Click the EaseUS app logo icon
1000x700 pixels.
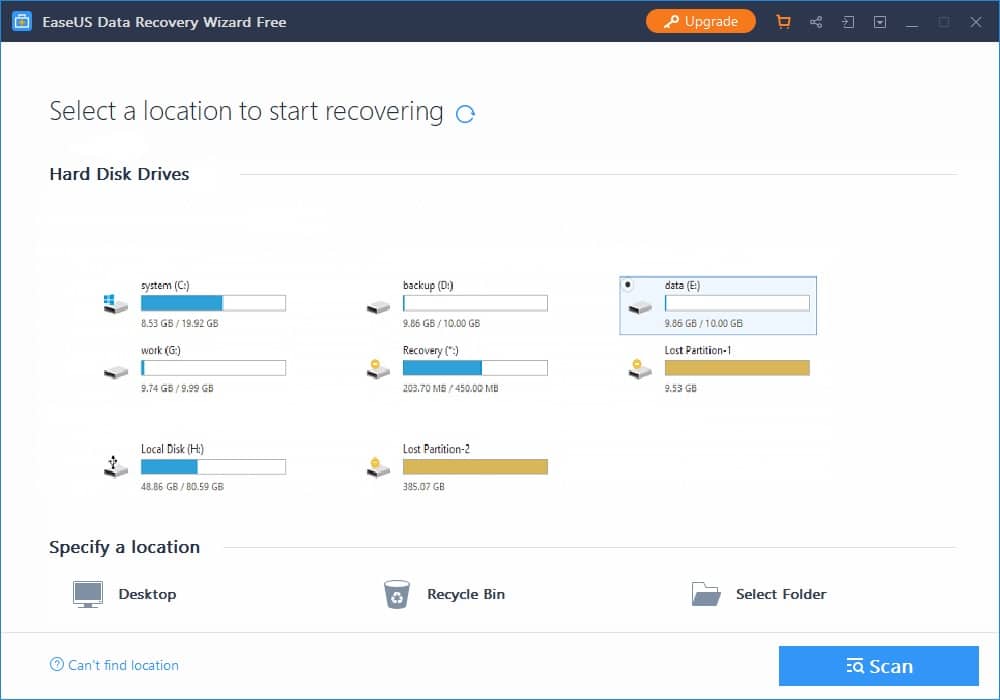pos(22,21)
